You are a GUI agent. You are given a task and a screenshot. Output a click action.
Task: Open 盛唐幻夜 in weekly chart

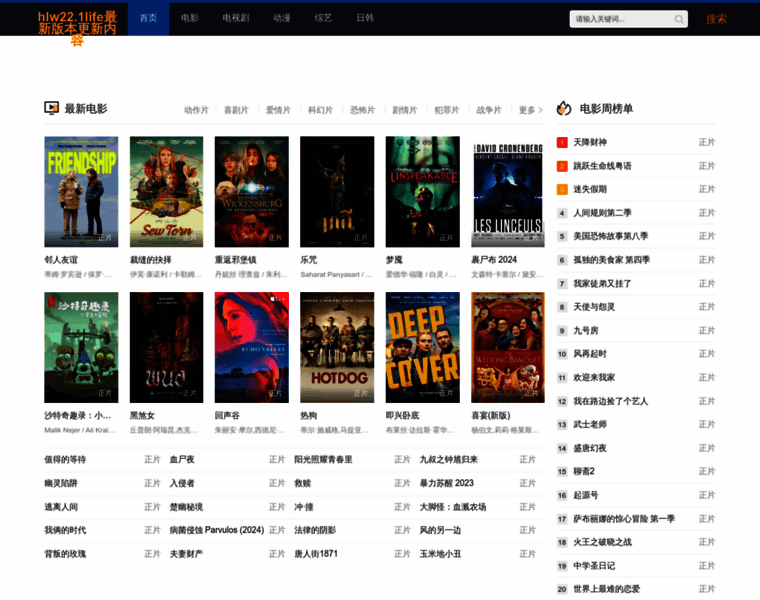pyautogui.click(x=590, y=449)
